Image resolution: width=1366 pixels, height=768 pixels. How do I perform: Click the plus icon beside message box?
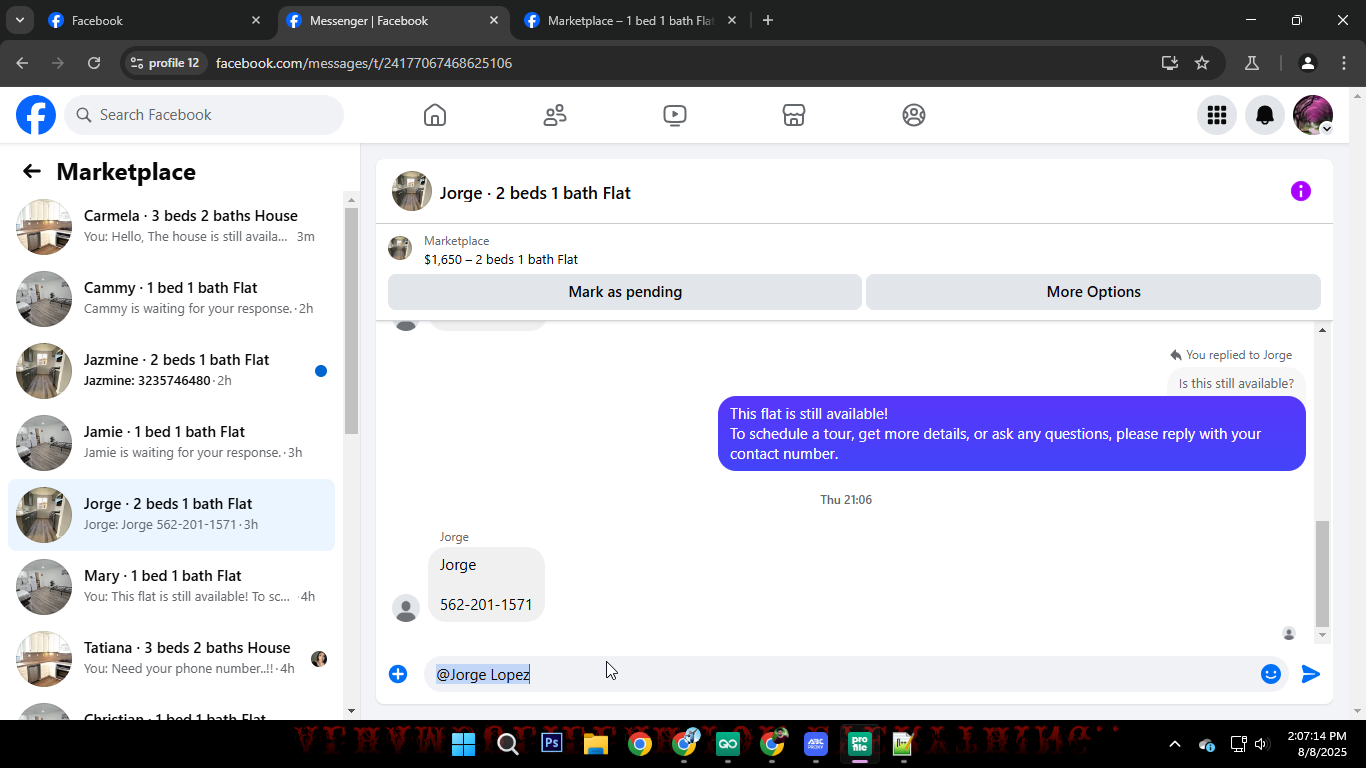point(398,674)
